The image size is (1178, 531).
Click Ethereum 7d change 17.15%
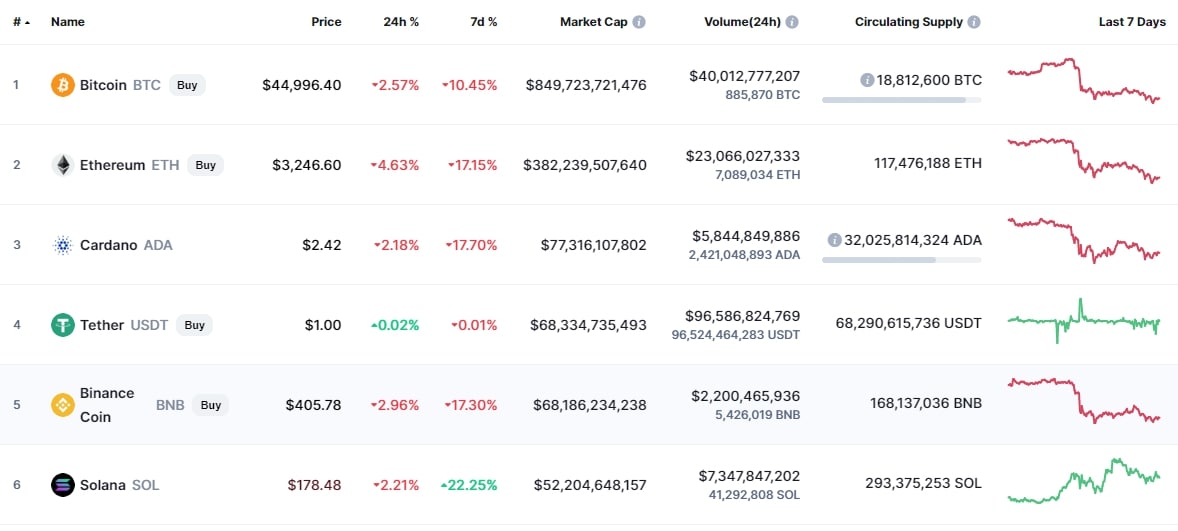(x=472, y=164)
